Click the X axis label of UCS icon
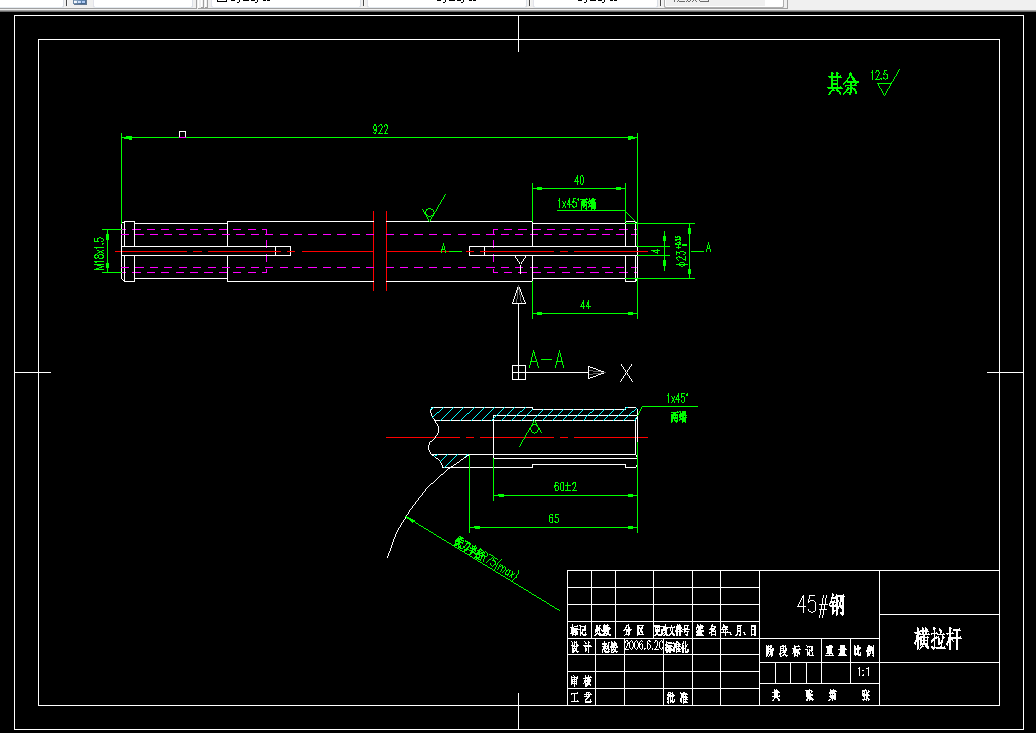The height and width of the screenshot is (733, 1036). coord(626,373)
